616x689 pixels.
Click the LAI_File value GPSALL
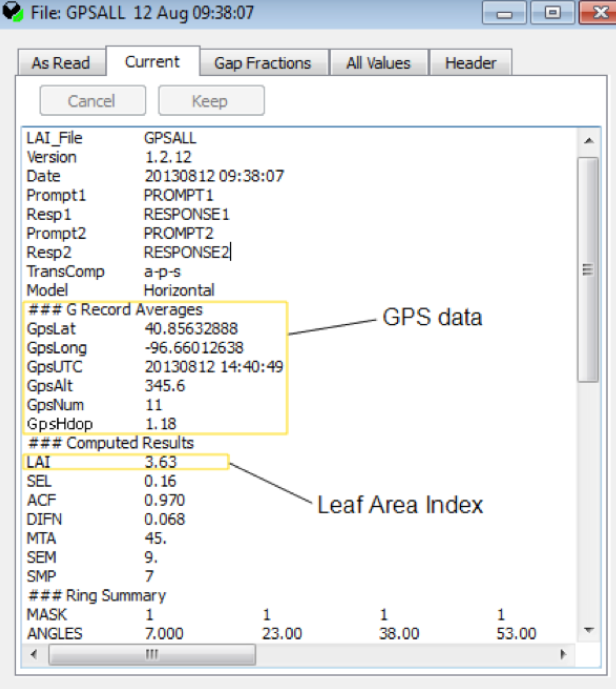(170, 138)
